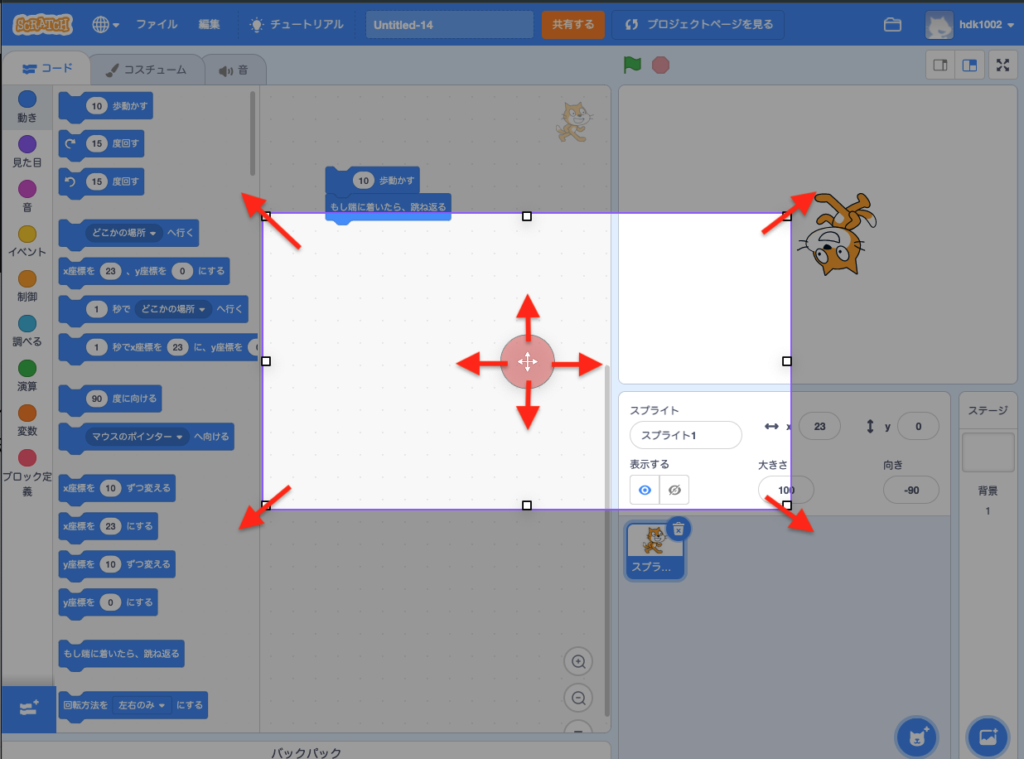The width and height of the screenshot is (1024, 759).
Task: Click the x座標を10ずつ変える block
Action: pos(117,489)
